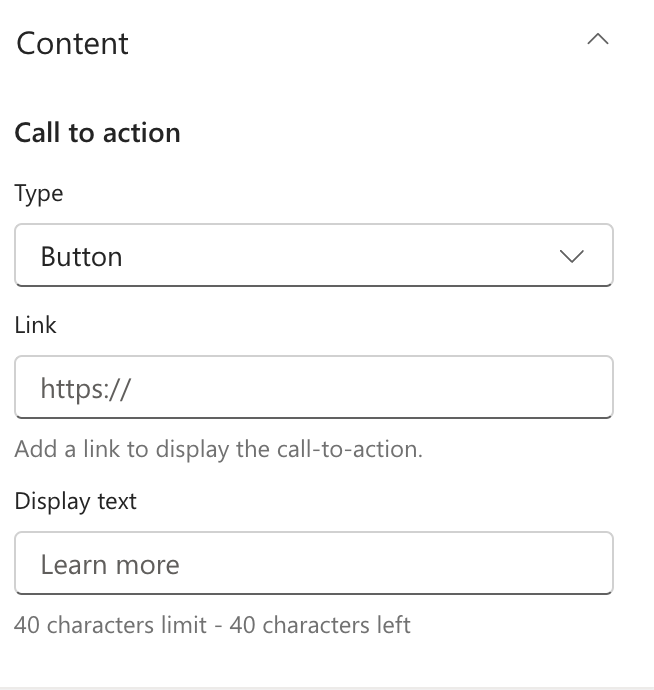Click the right edge of the Link field
Viewport: 654px width, 690px height.
596,387
